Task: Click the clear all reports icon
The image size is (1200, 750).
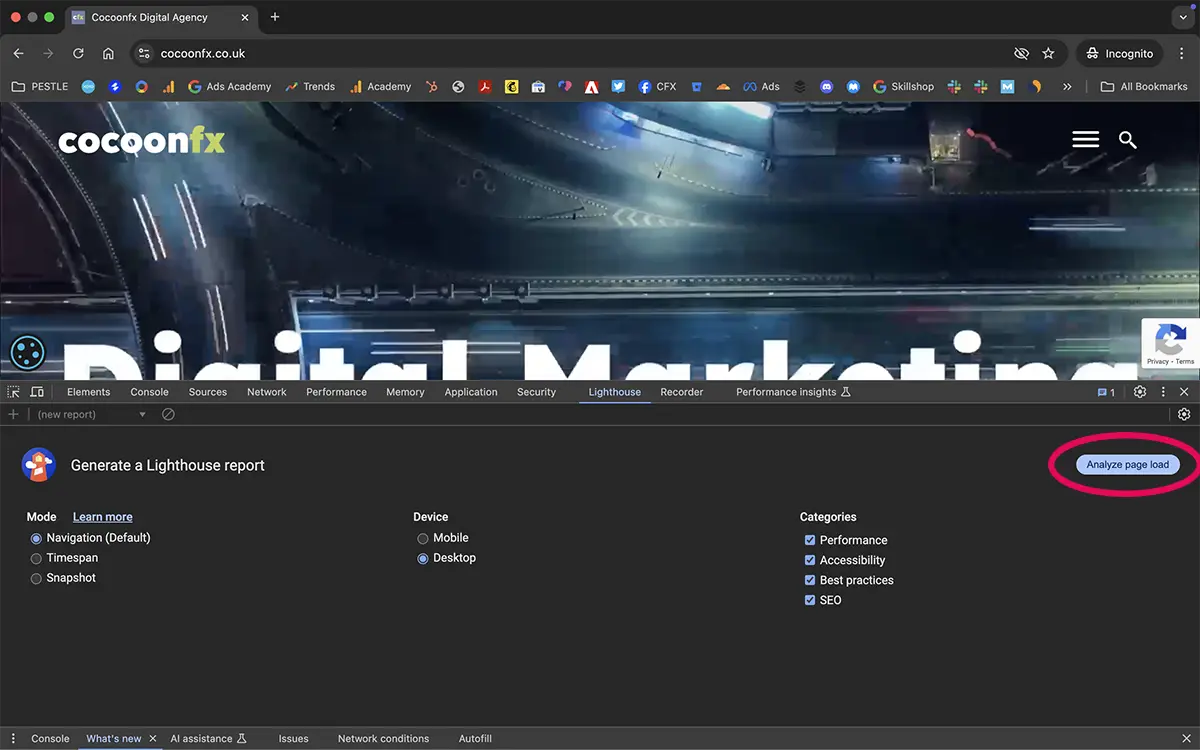Action: coord(168,414)
